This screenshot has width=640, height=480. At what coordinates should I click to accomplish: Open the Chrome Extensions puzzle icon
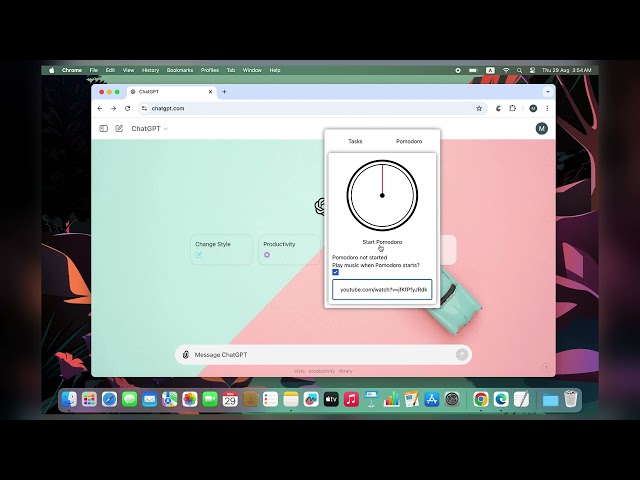[x=513, y=109]
